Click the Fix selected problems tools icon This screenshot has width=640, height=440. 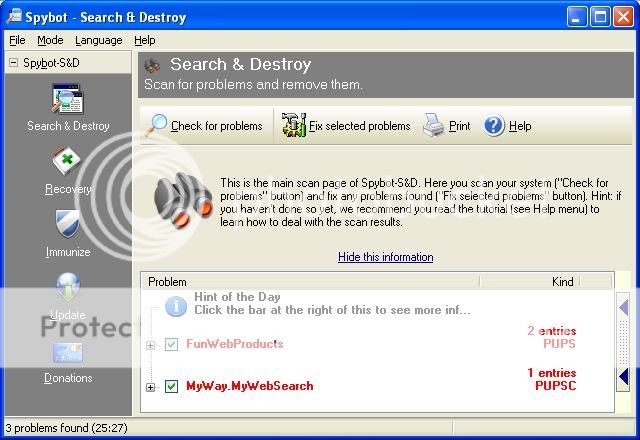point(293,125)
